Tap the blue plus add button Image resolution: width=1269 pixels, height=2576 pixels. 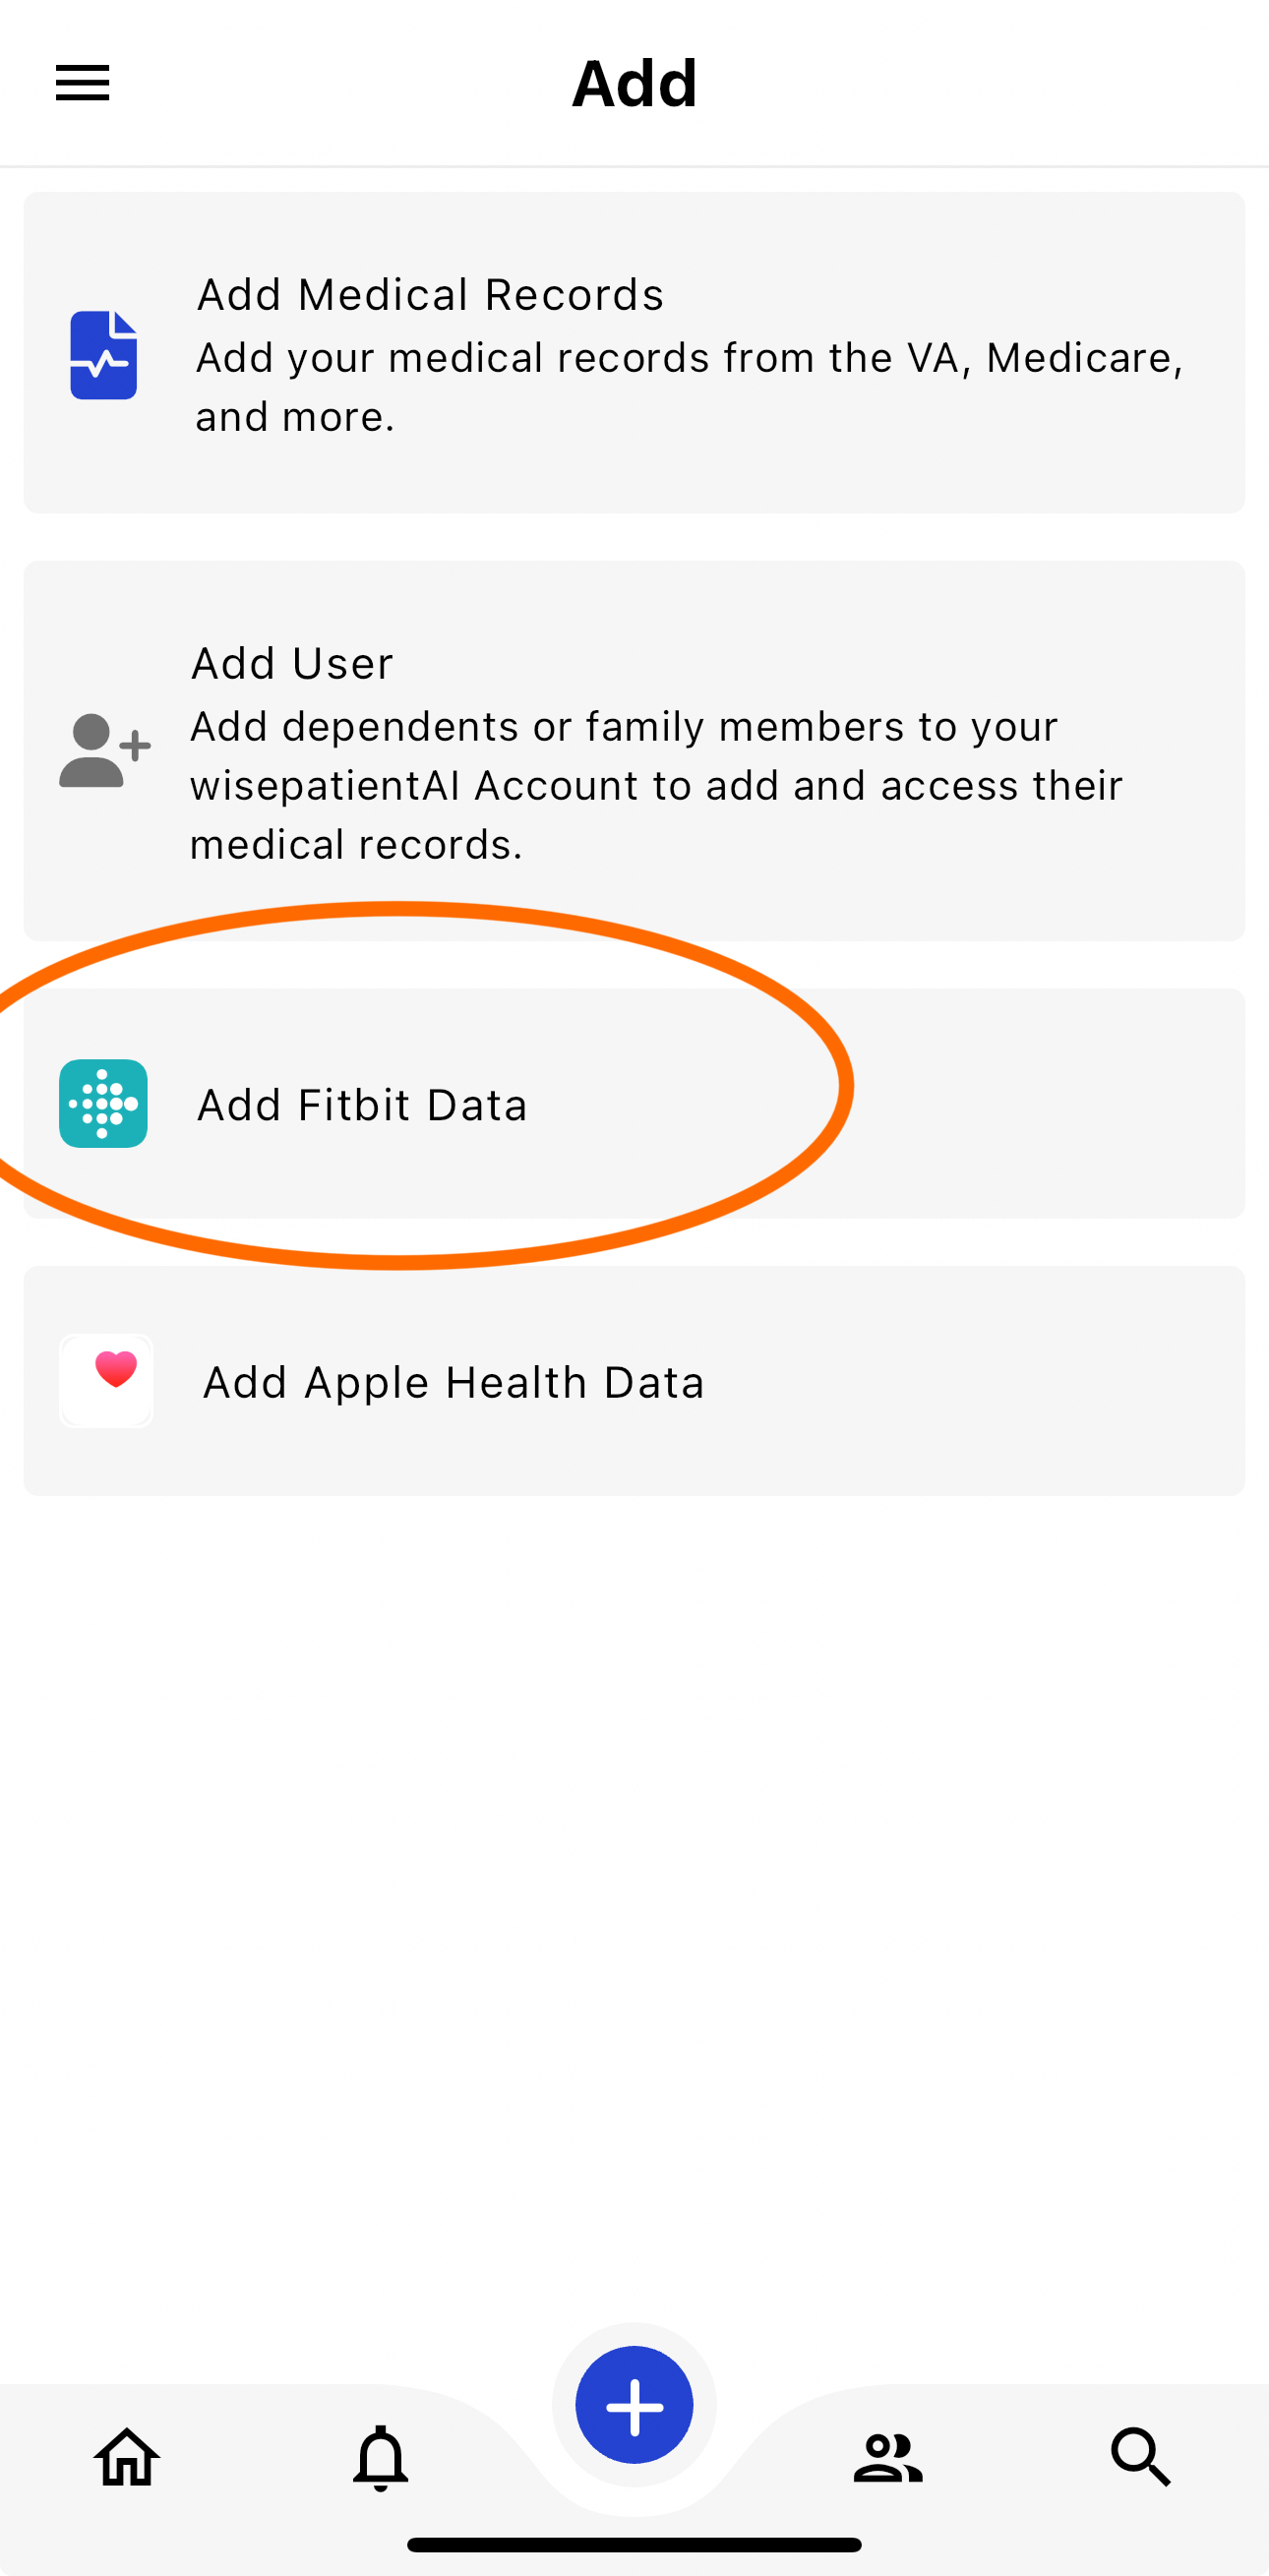pos(634,2404)
